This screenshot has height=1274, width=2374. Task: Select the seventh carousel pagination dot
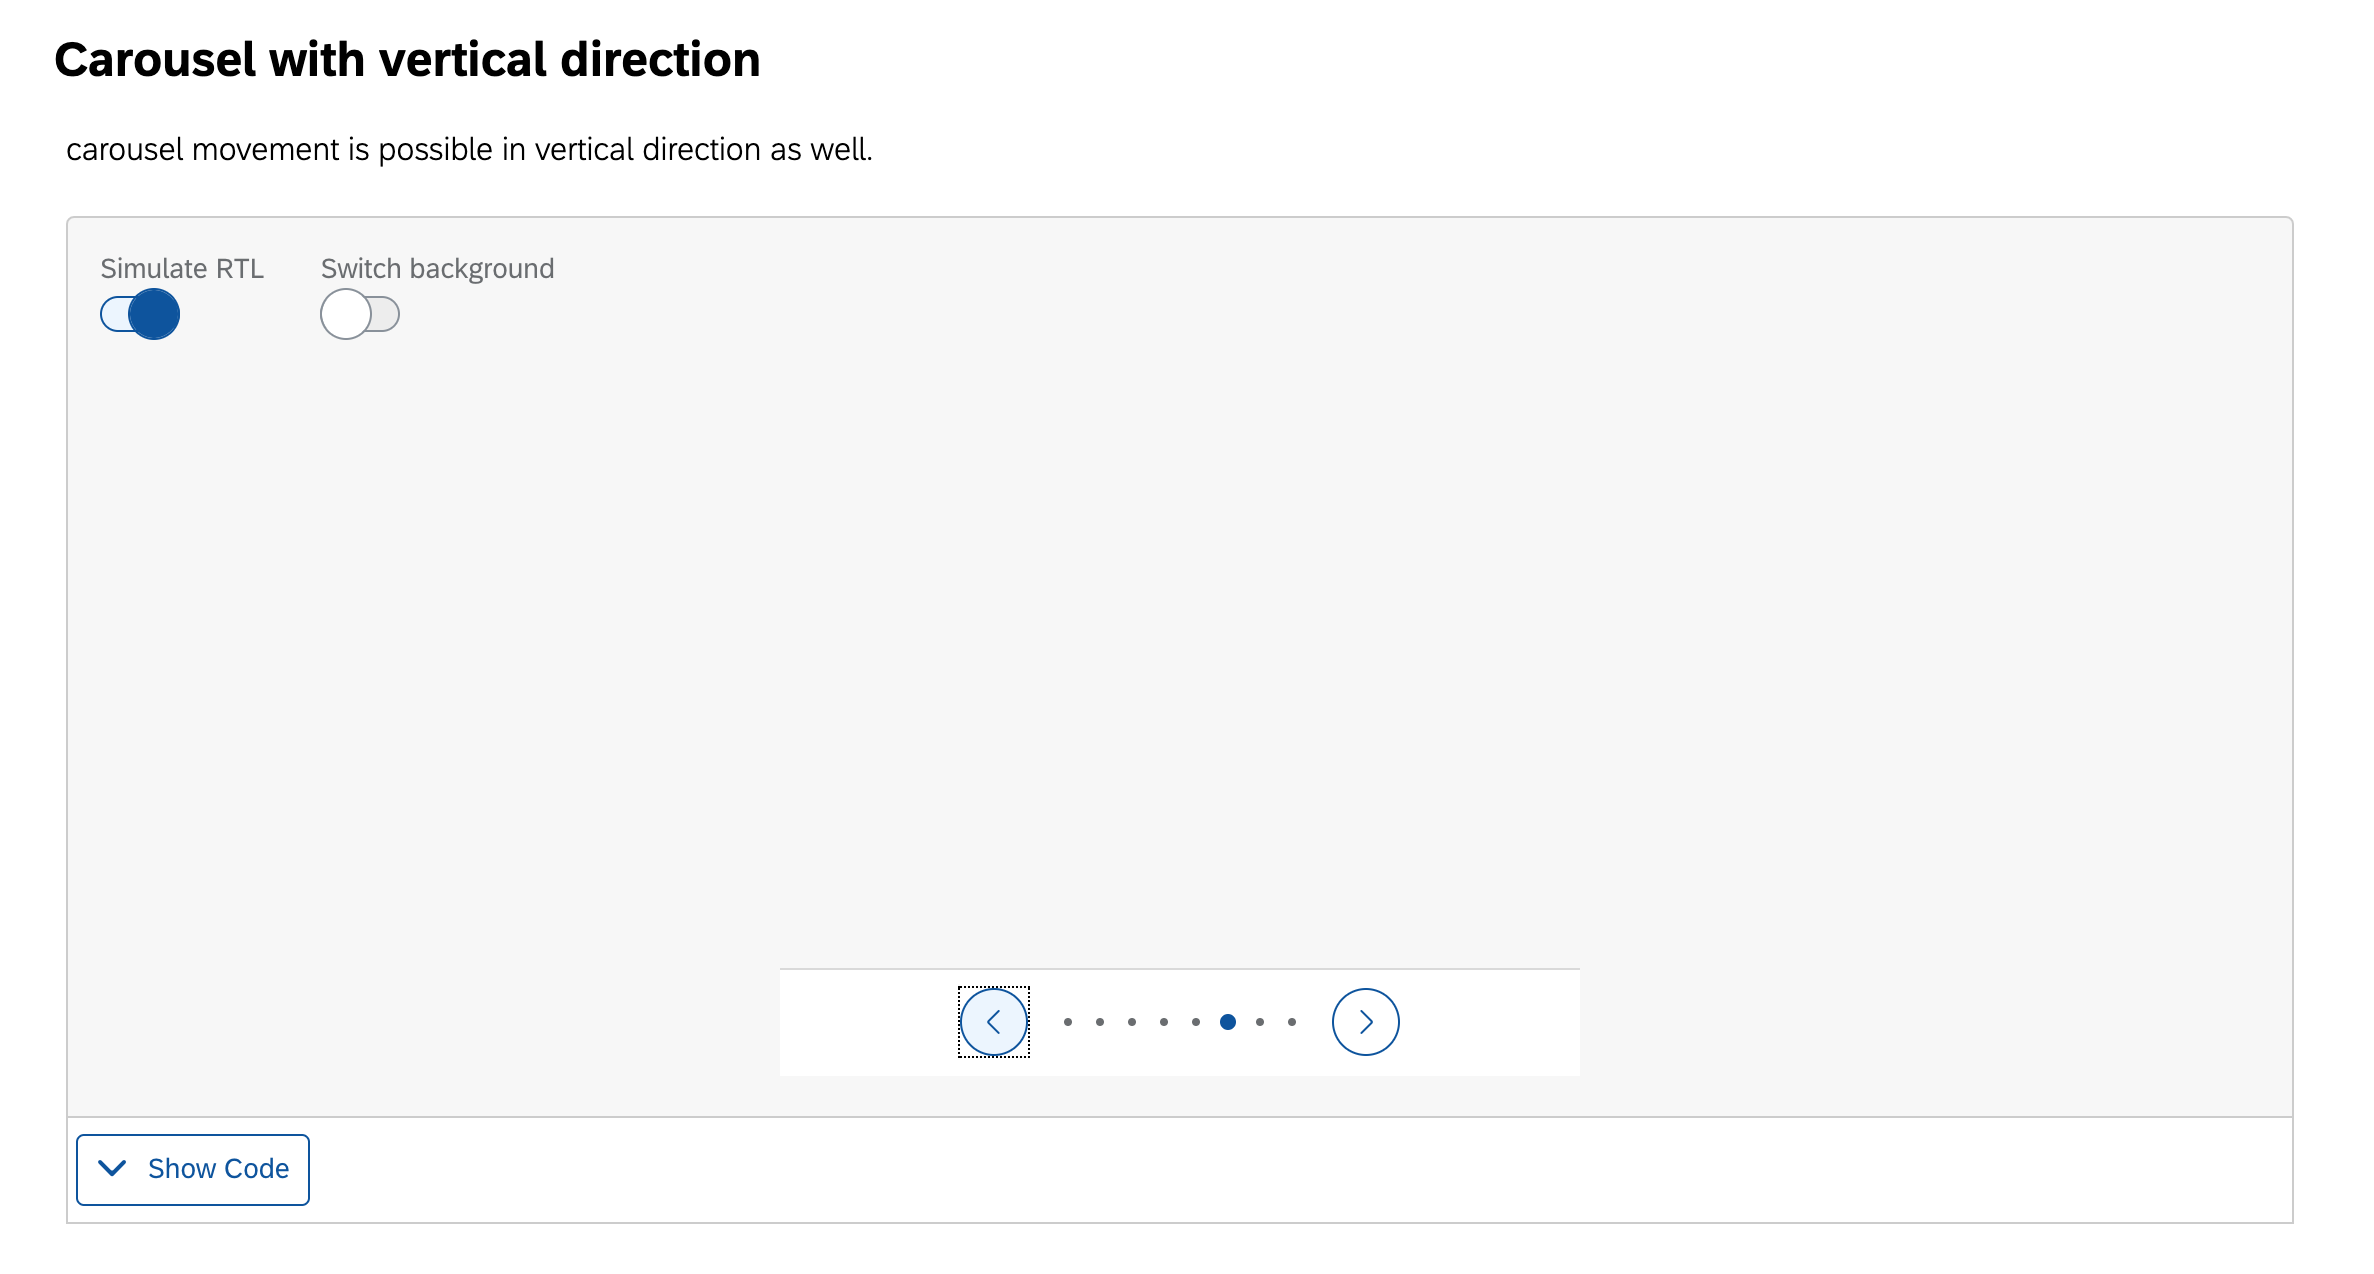pyautogui.click(x=1260, y=1022)
